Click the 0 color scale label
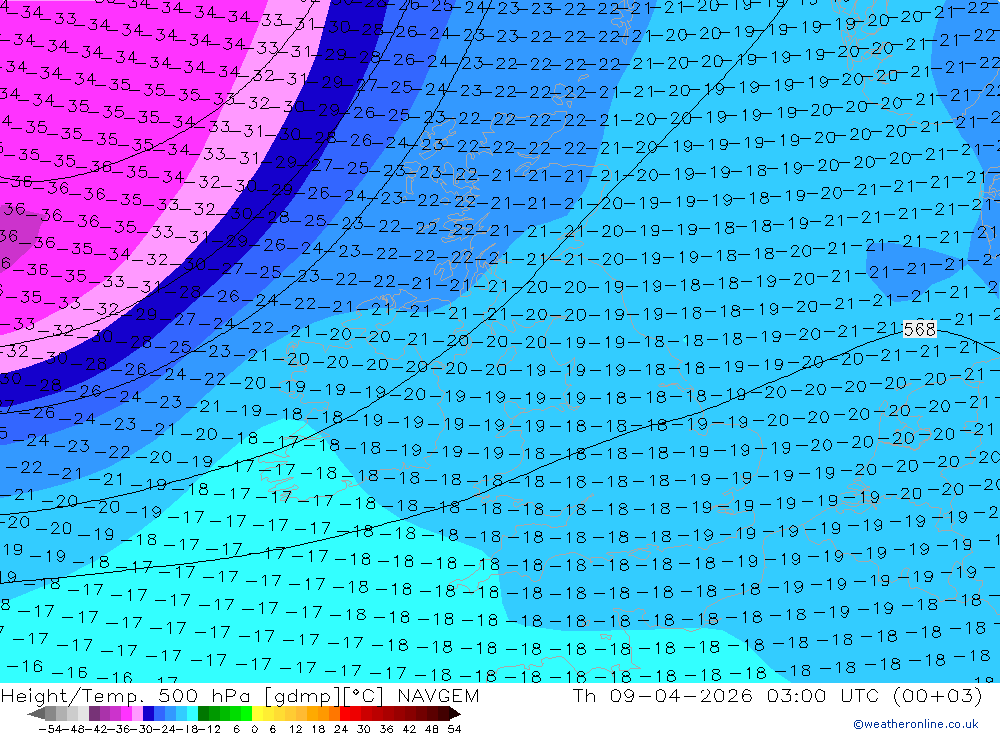1000x733 pixels. [254, 729]
